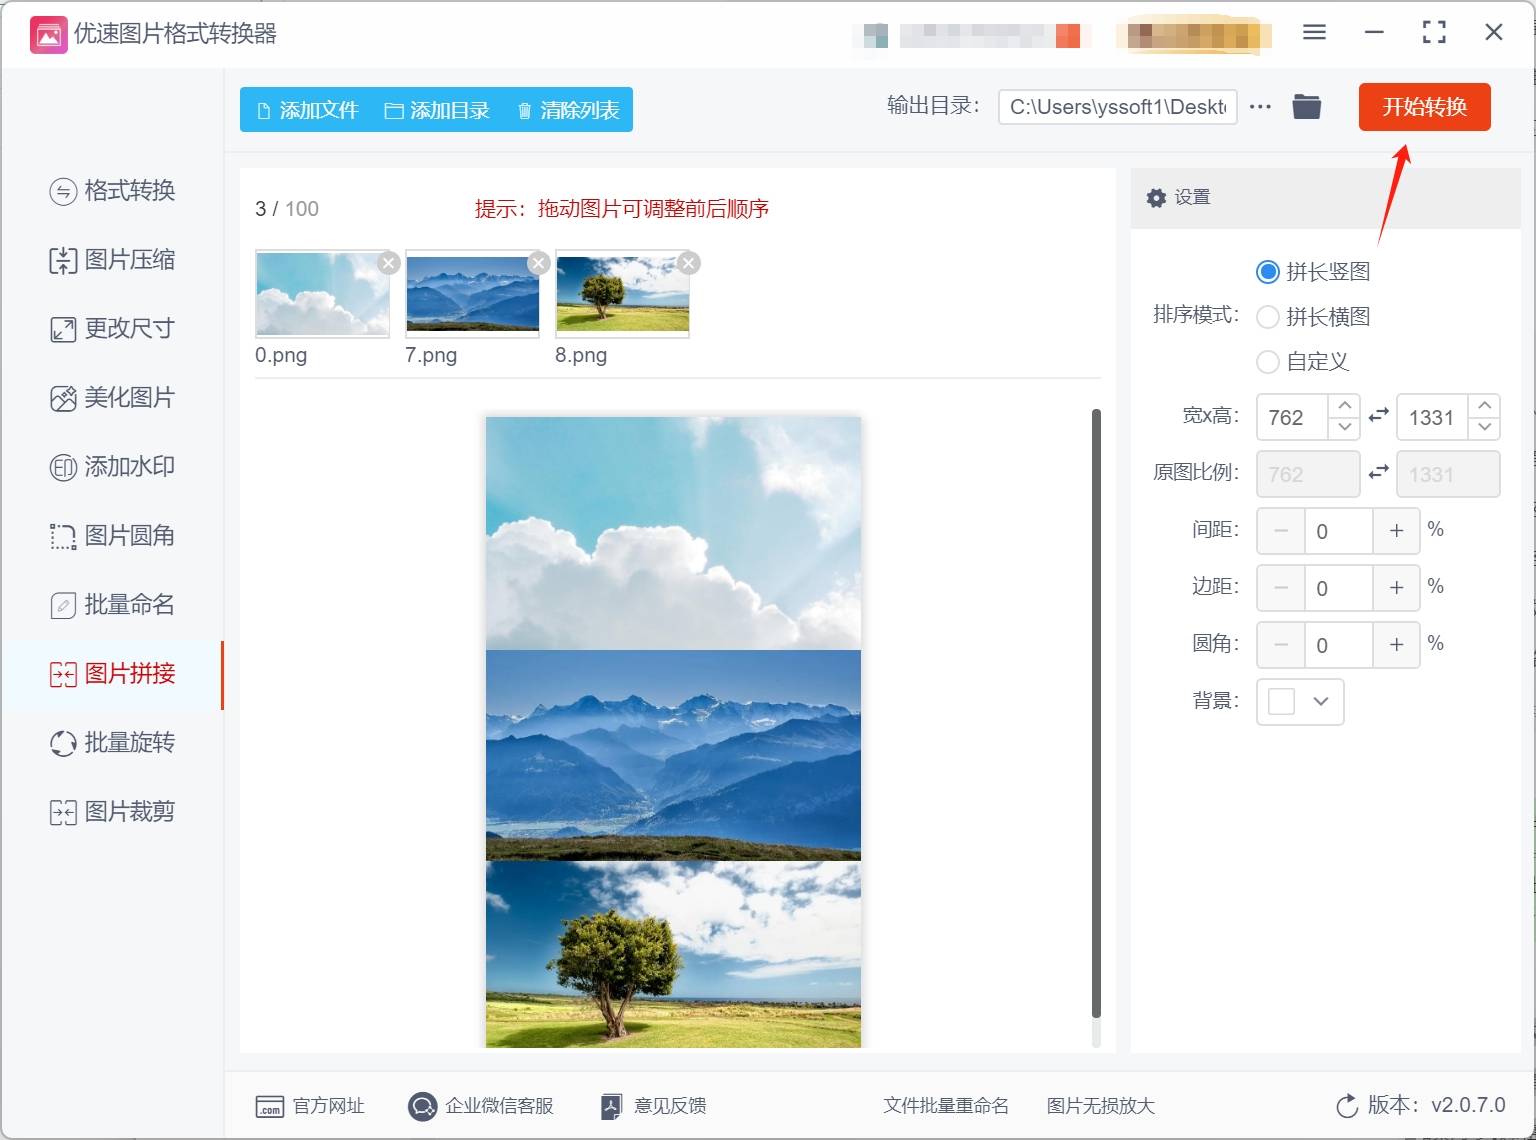Click the height field showing 1331
The image size is (1536, 1140).
pyautogui.click(x=1432, y=417)
